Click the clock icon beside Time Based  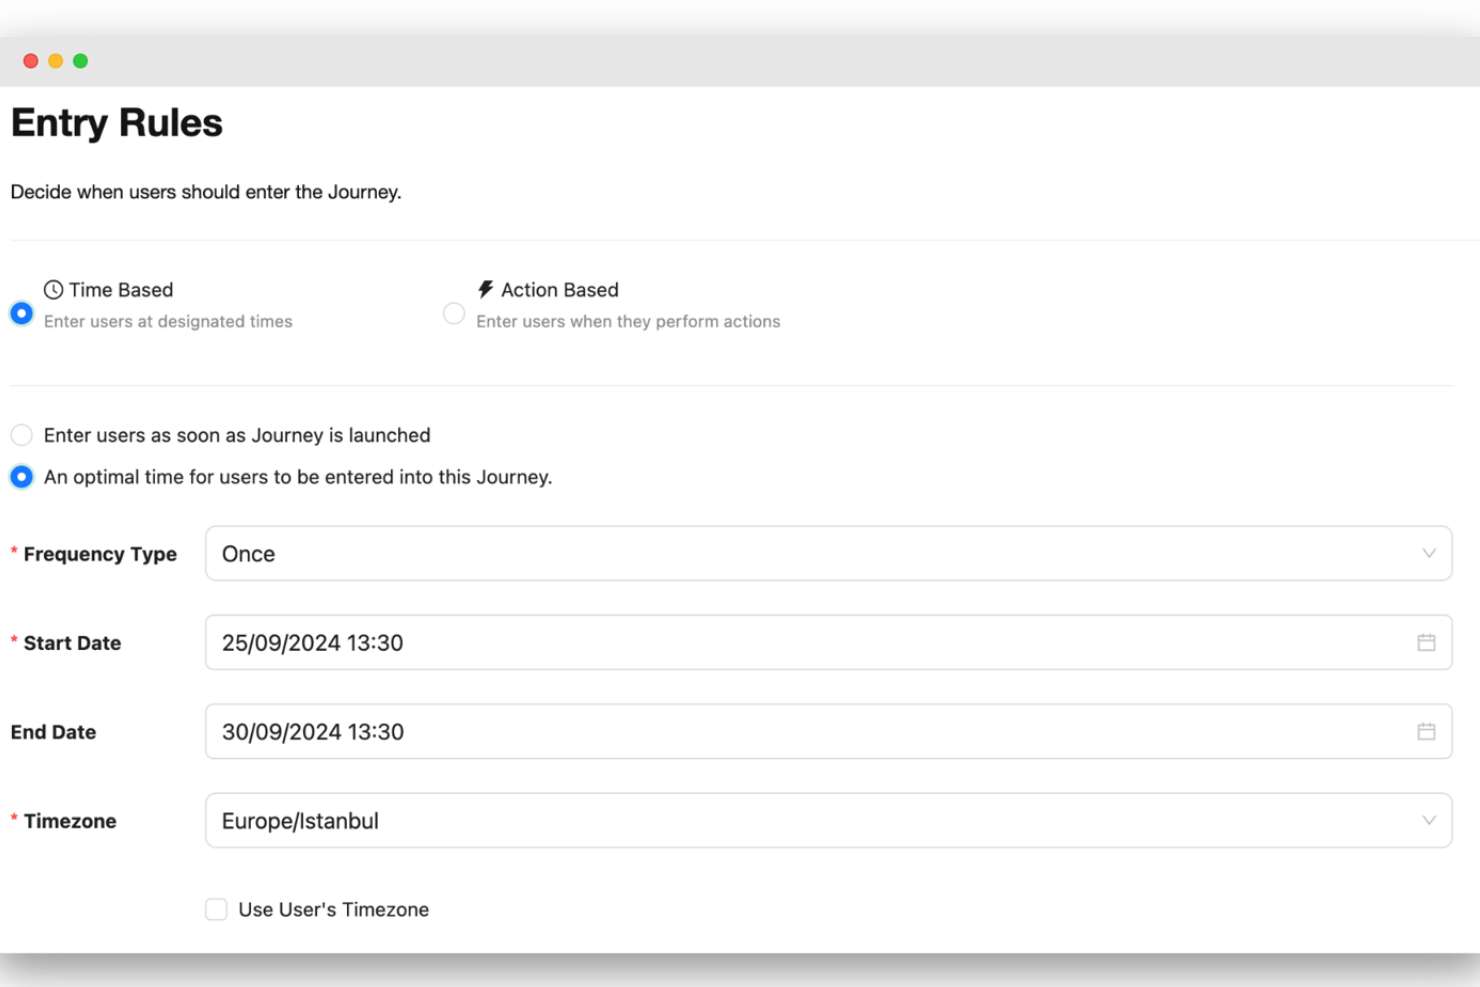[52, 290]
